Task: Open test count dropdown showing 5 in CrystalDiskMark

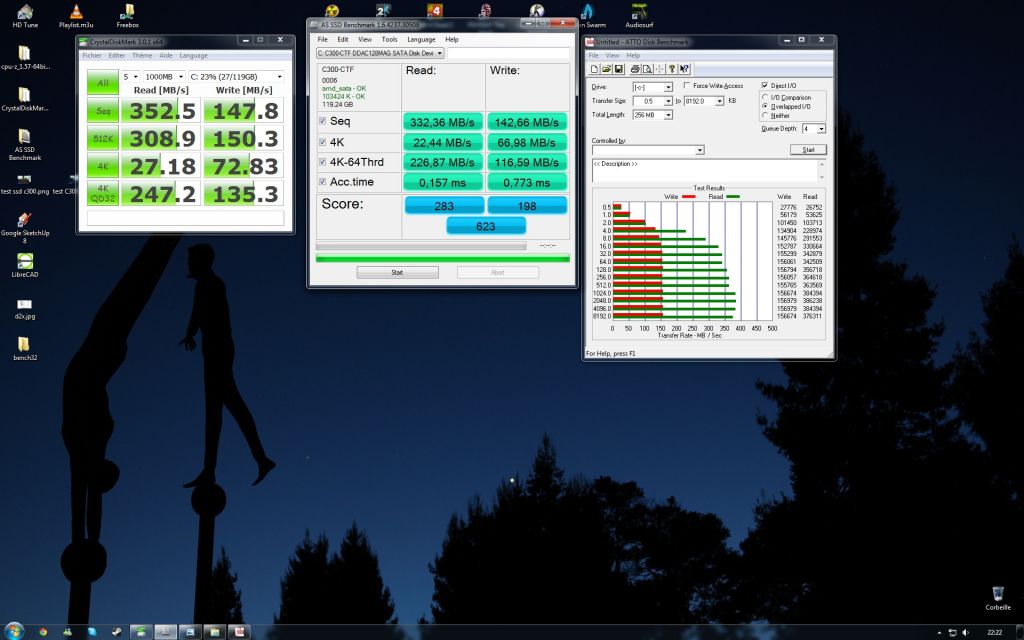Action: coord(131,76)
